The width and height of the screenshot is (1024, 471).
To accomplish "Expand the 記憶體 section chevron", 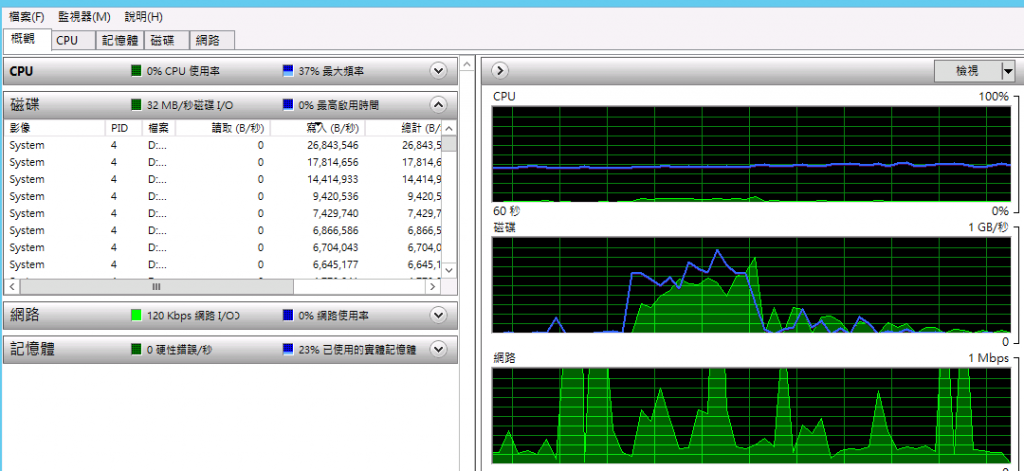I will click(x=438, y=349).
